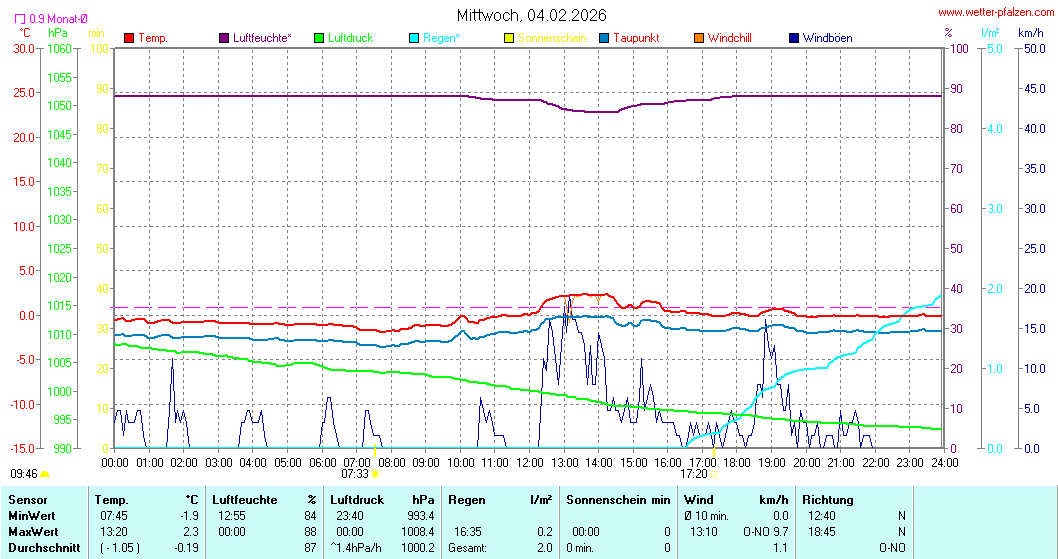Select the Richtung column header
Image resolution: width=1058 pixels, height=559 pixels.
pos(828,499)
